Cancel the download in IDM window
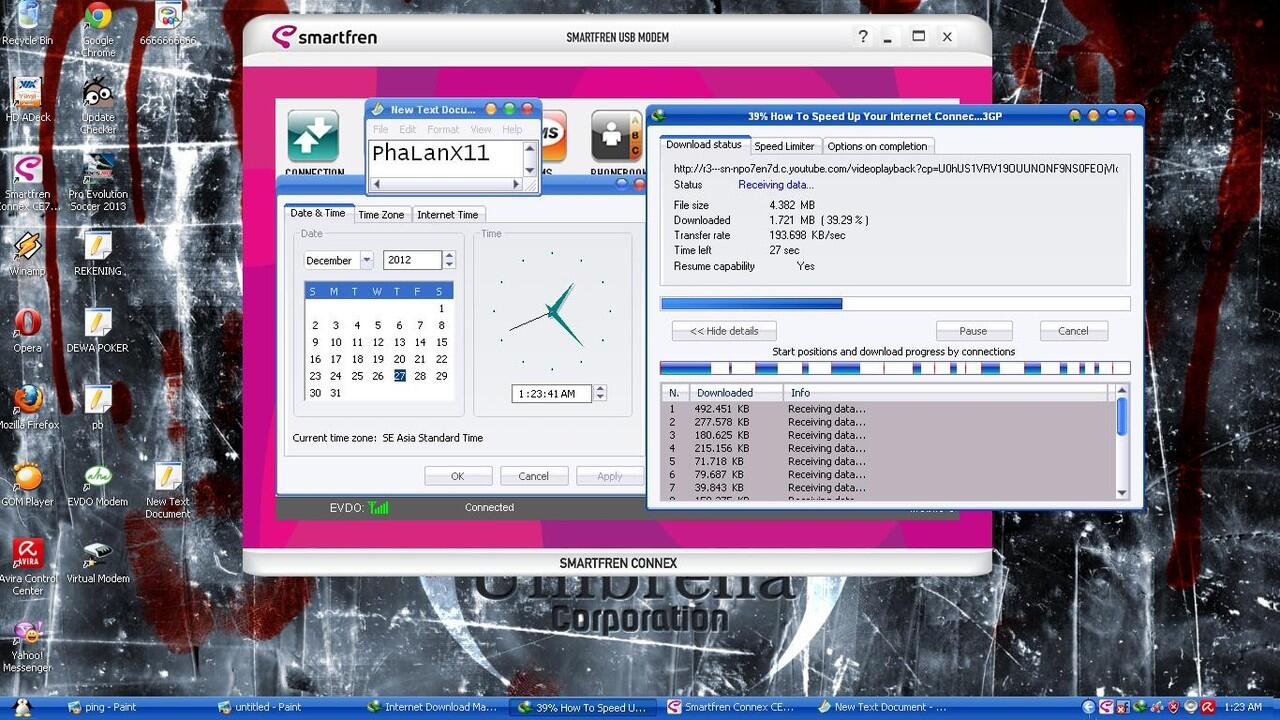Viewport: 1280px width, 720px height. tap(1073, 331)
